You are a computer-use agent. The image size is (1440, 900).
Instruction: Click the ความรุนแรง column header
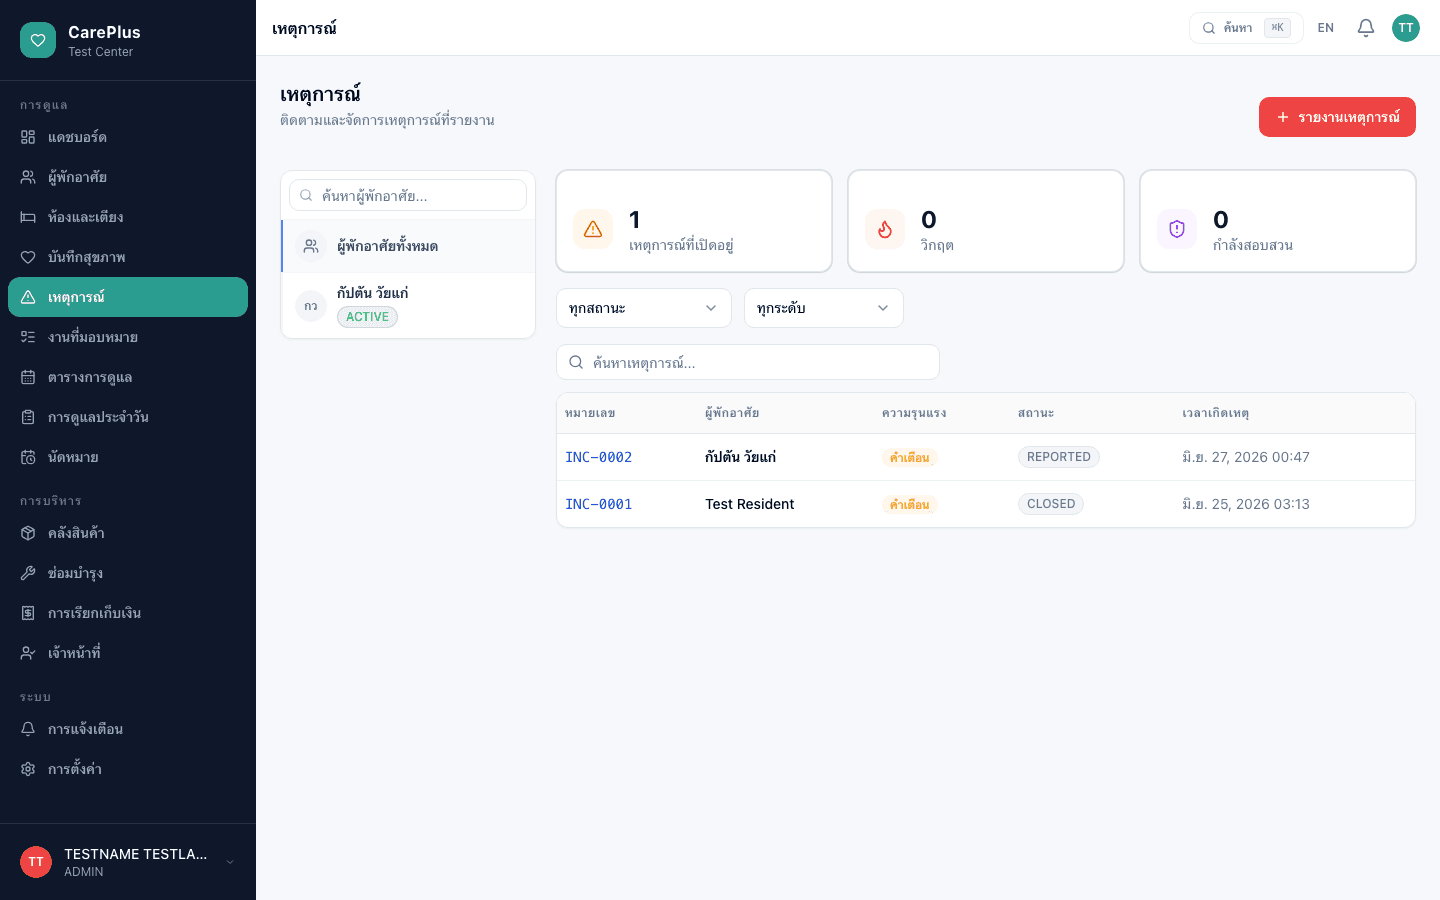[914, 413]
